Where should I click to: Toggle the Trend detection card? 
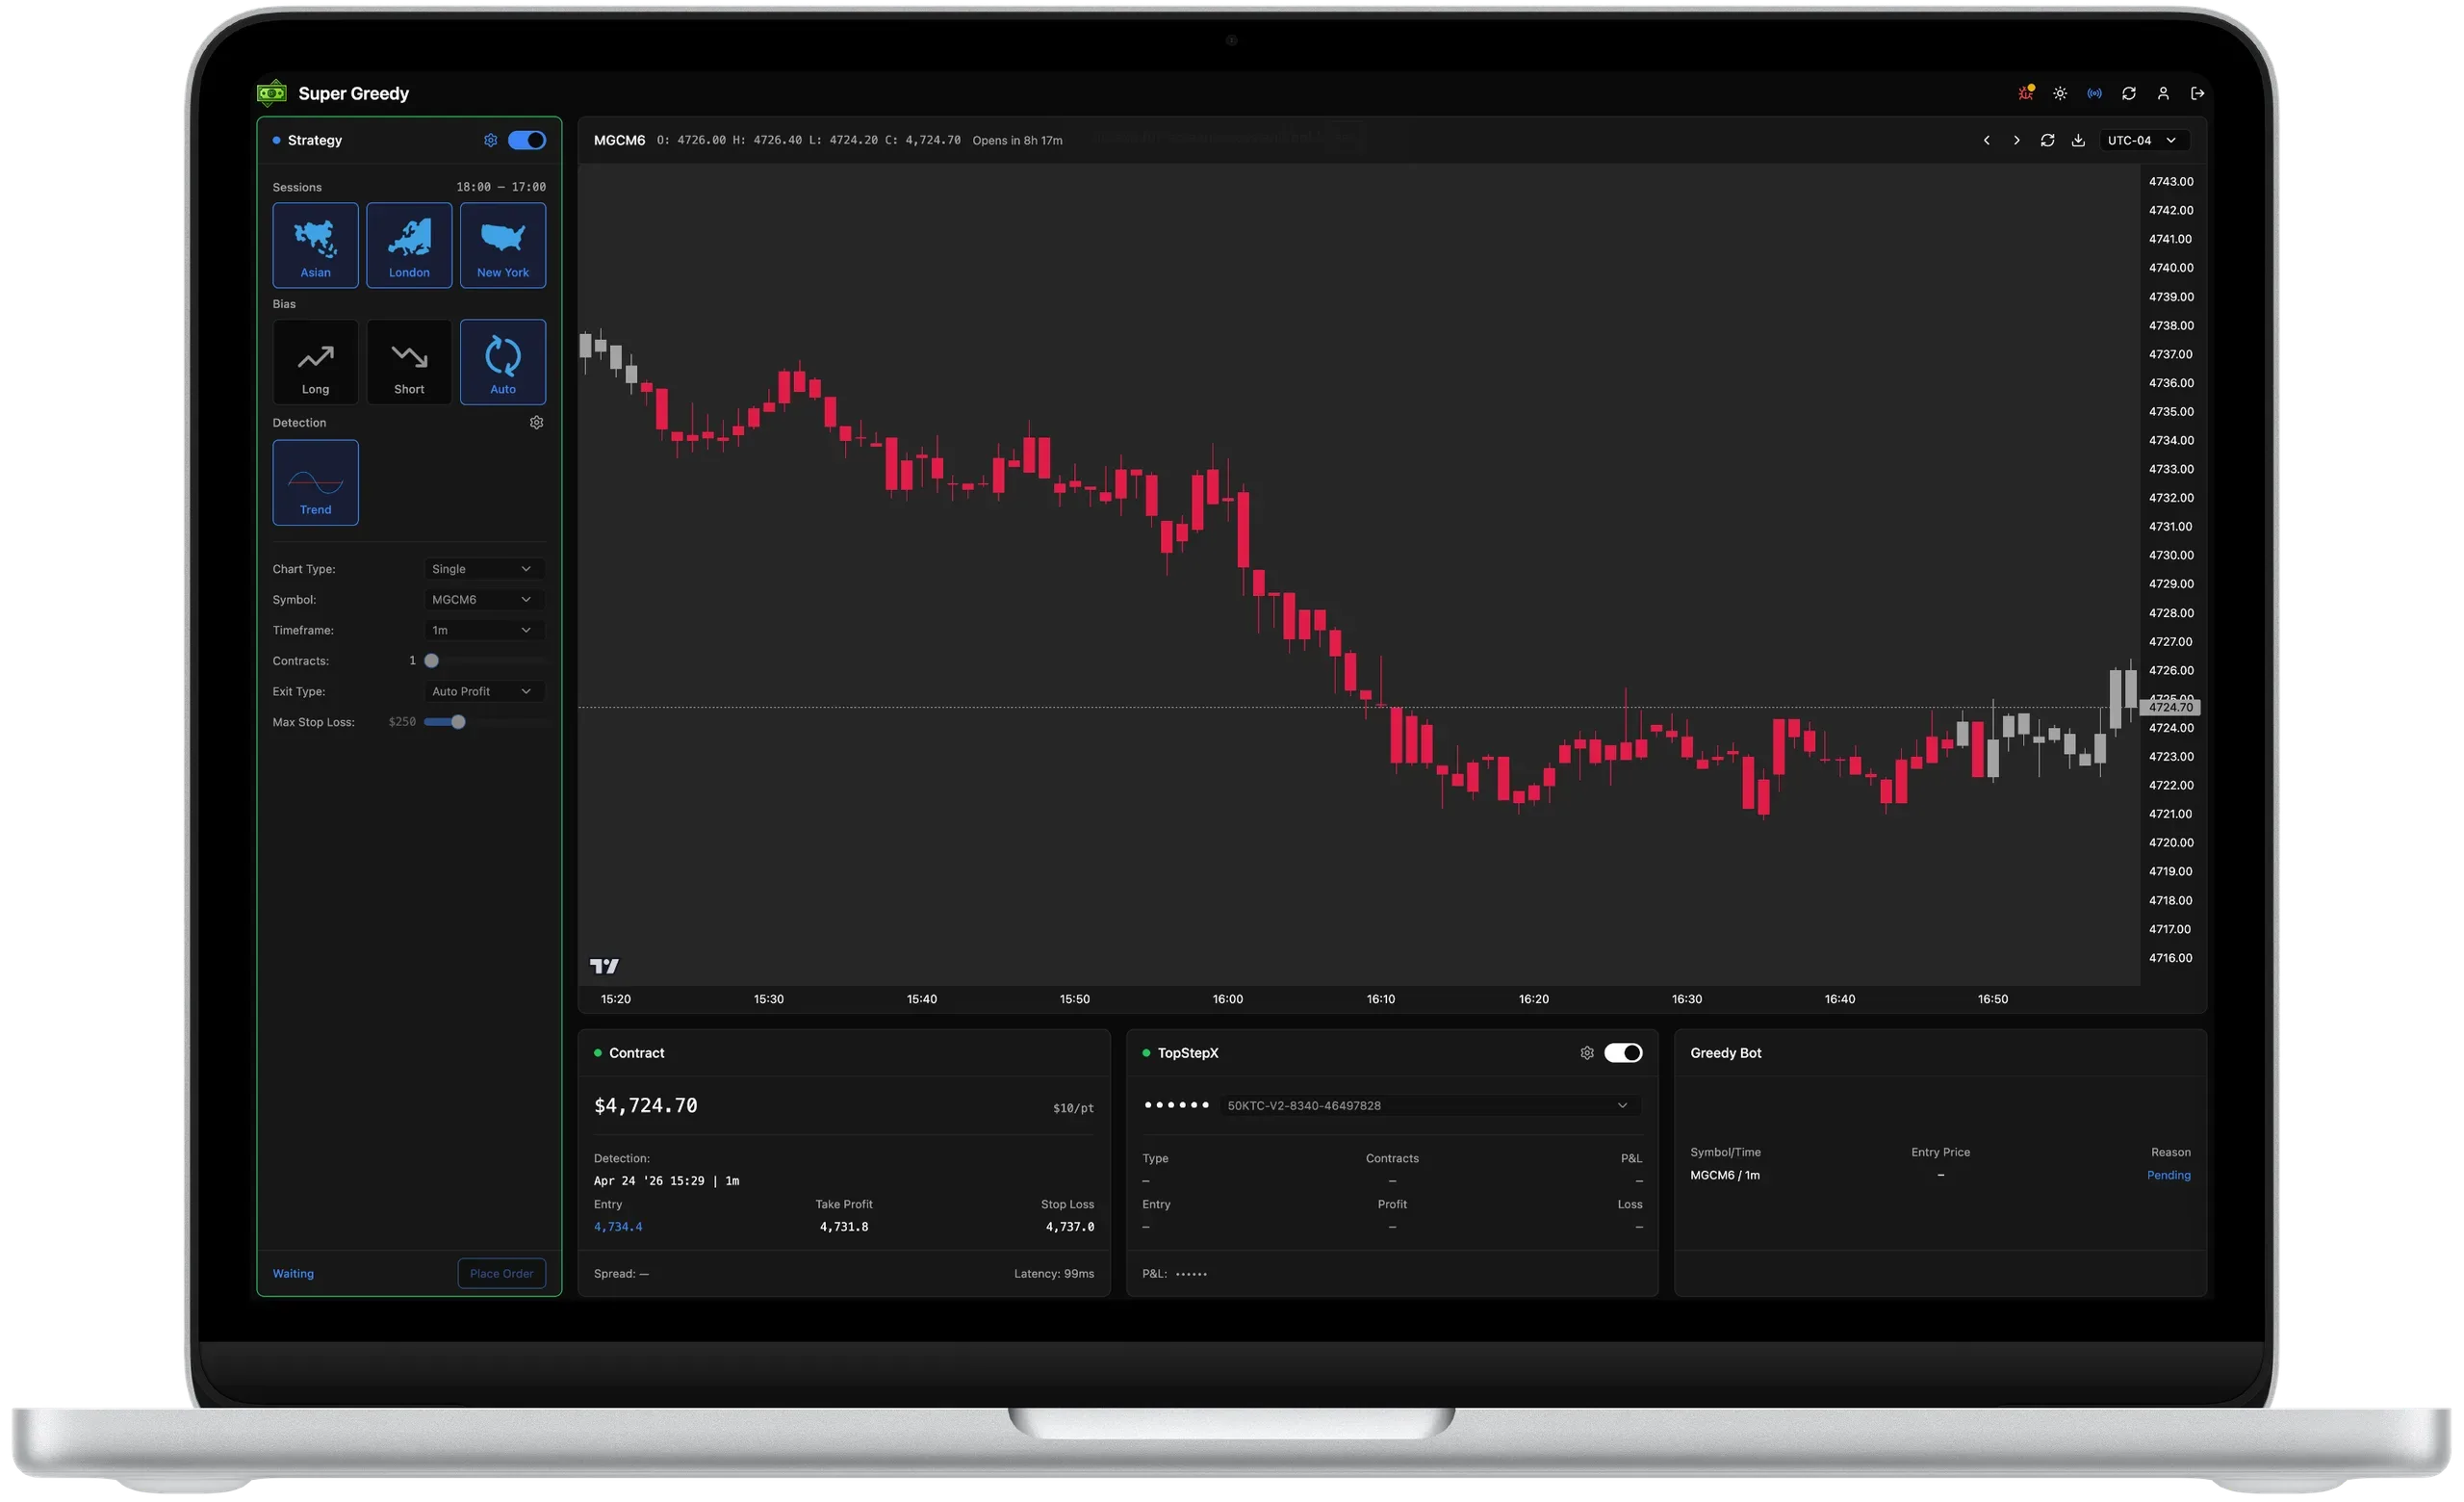(x=315, y=482)
